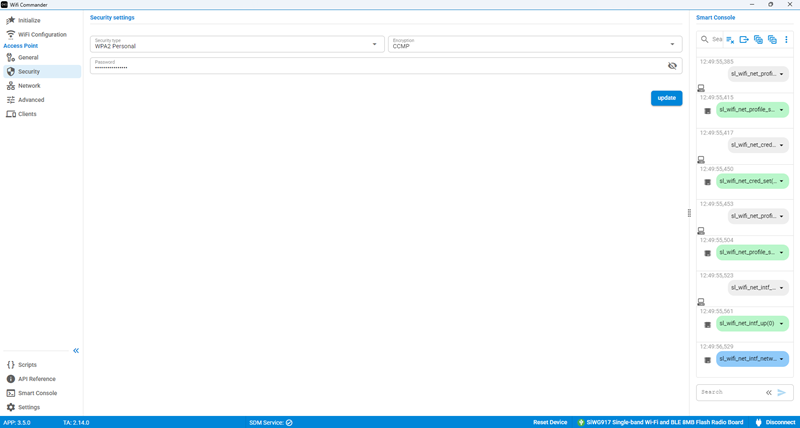
Task: Click the device chip icon at 12:49:56,529 entry
Action: coord(708,360)
